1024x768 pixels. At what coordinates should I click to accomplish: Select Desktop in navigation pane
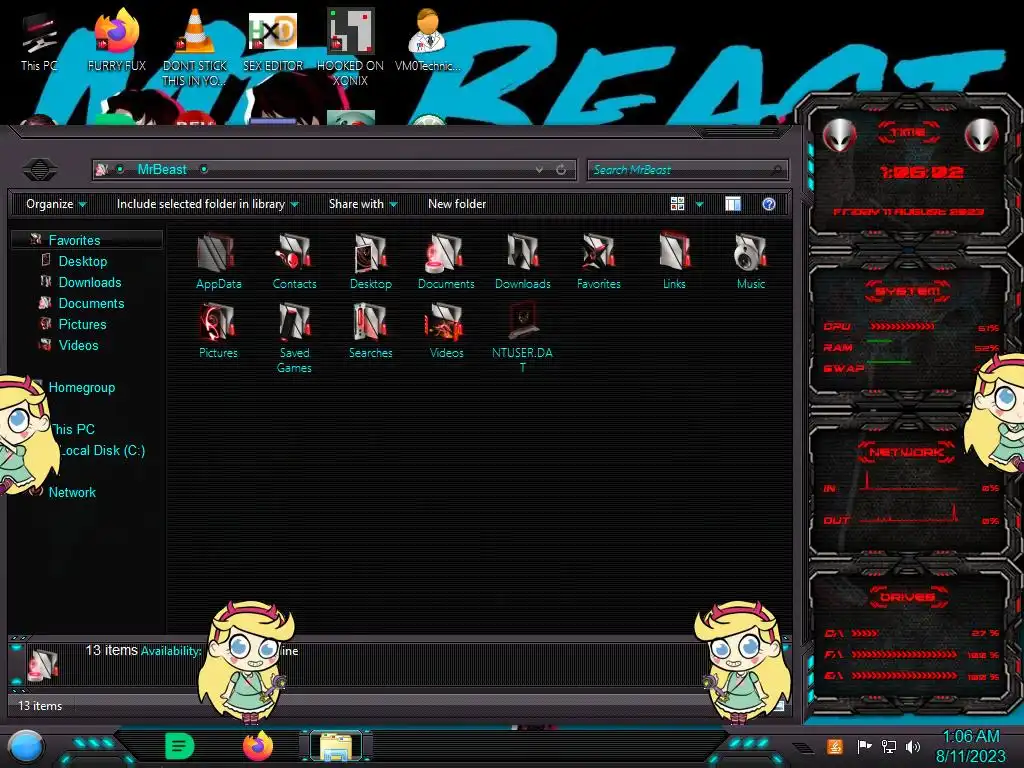point(82,261)
